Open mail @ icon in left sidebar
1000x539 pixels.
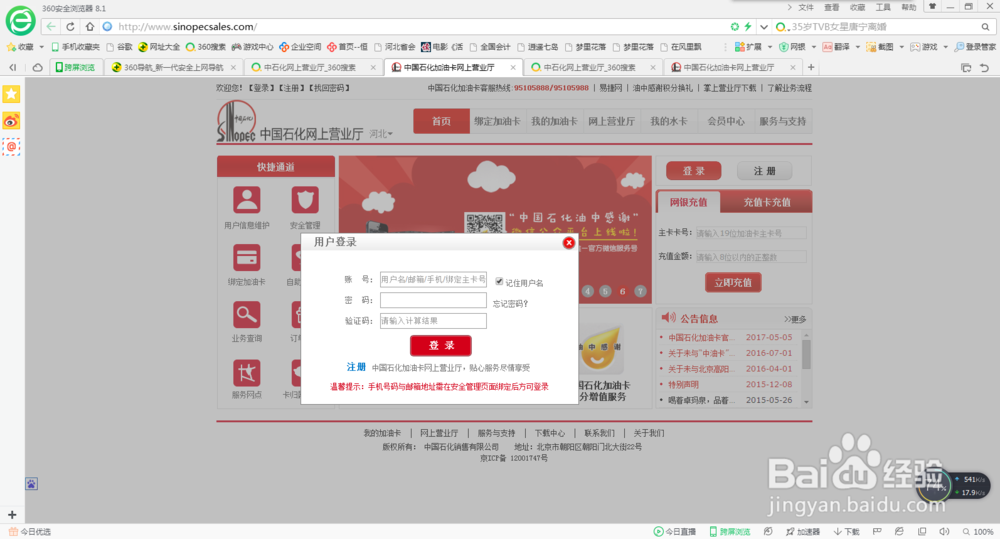click(x=11, y=147)
